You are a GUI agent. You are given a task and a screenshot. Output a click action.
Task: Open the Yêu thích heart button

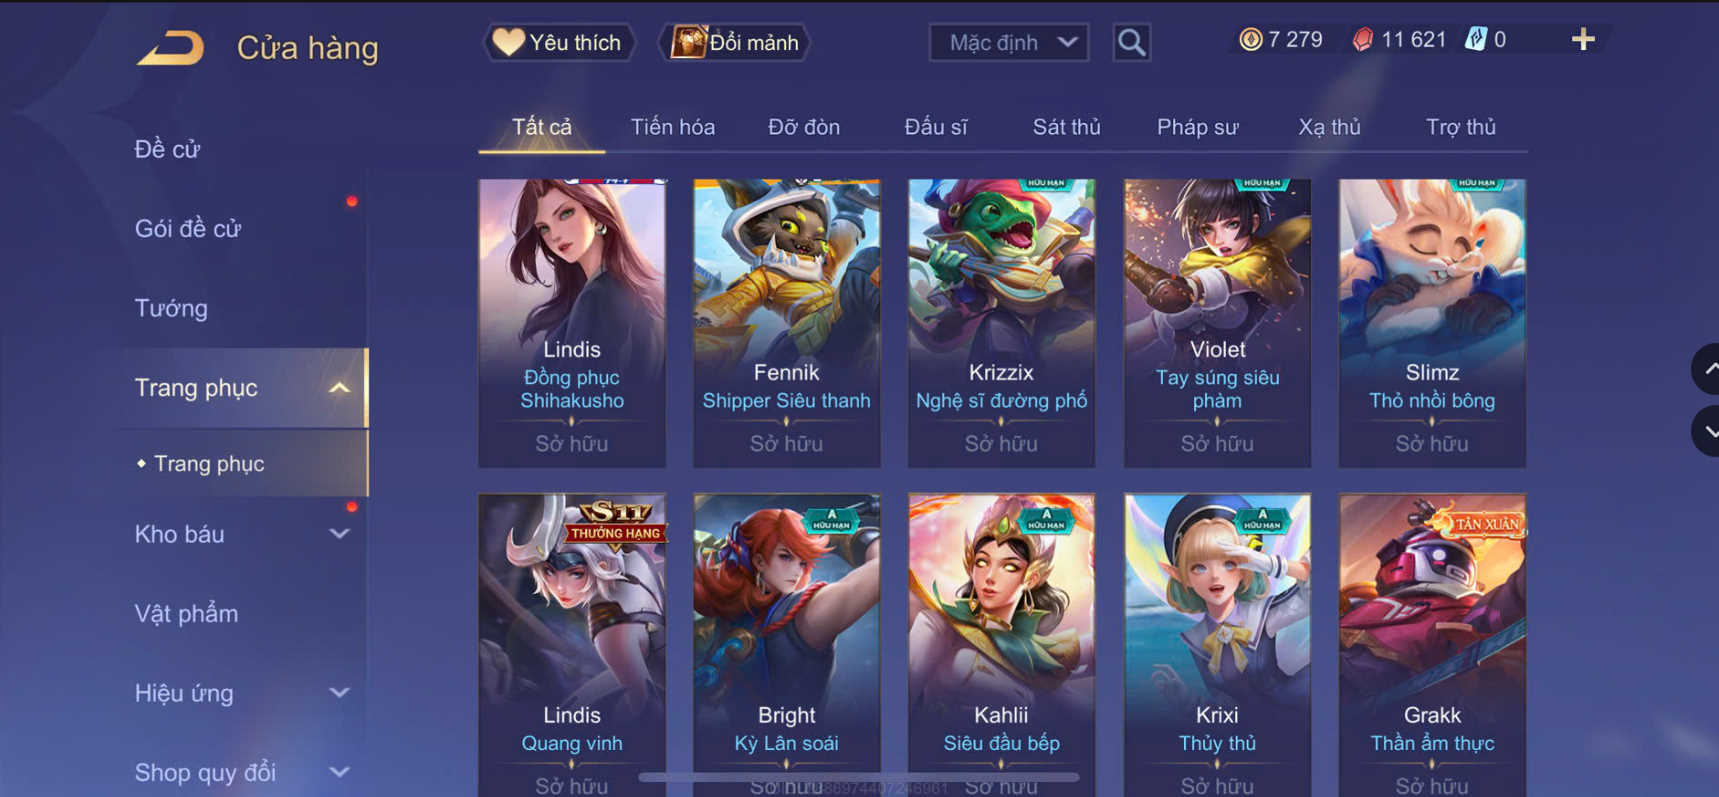click(x=559, y=42)
